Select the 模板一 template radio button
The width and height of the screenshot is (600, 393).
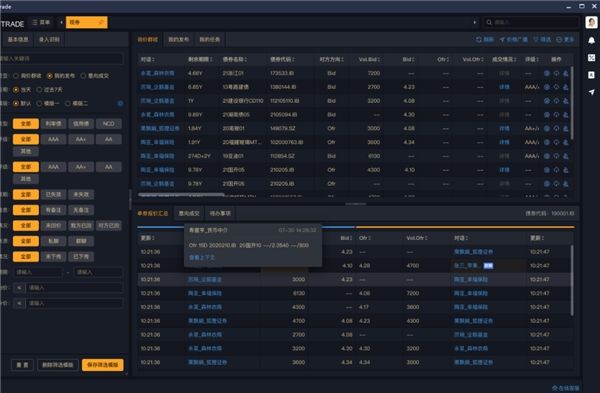click(39, 103)
